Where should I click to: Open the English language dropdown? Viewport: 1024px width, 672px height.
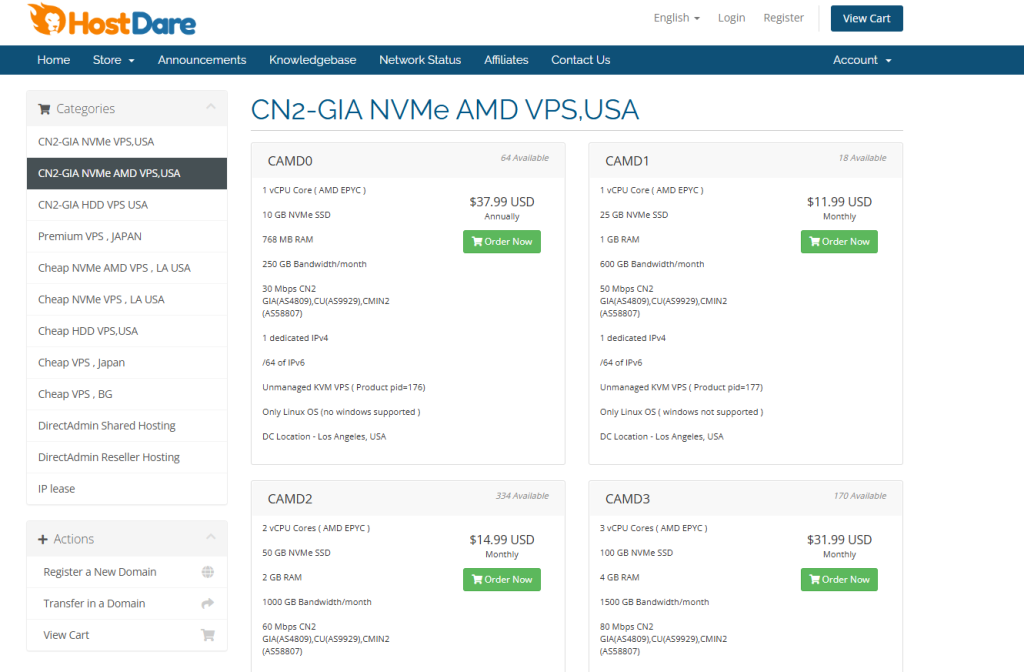coord(677,18)
